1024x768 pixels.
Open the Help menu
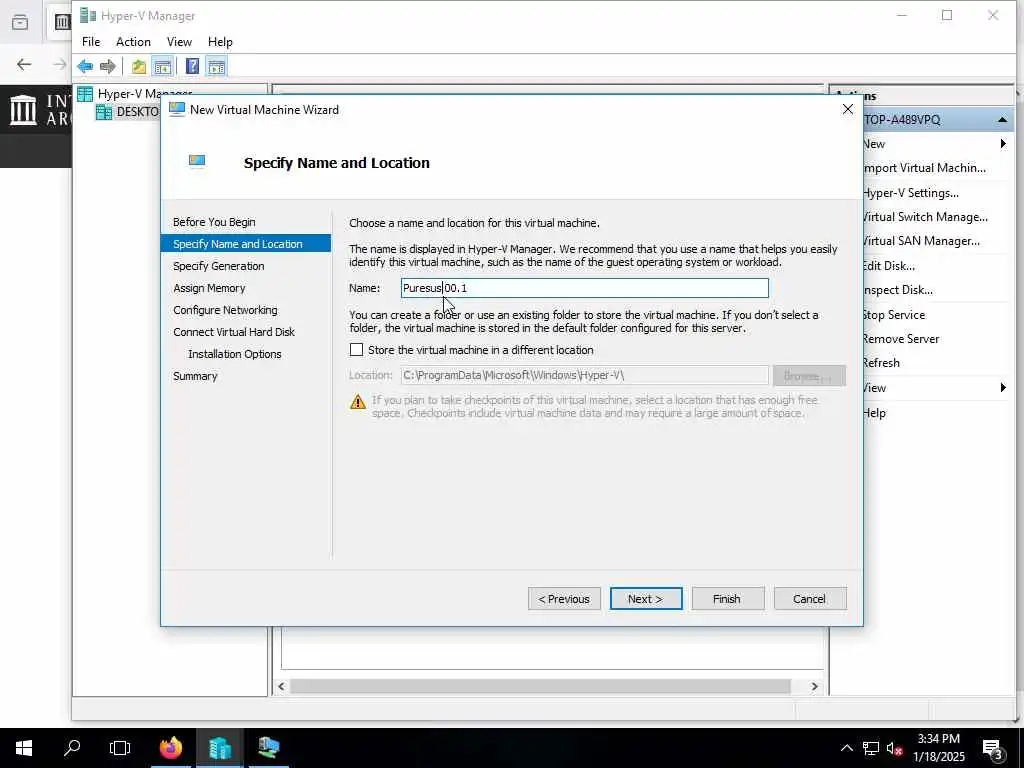coord(220,42)
